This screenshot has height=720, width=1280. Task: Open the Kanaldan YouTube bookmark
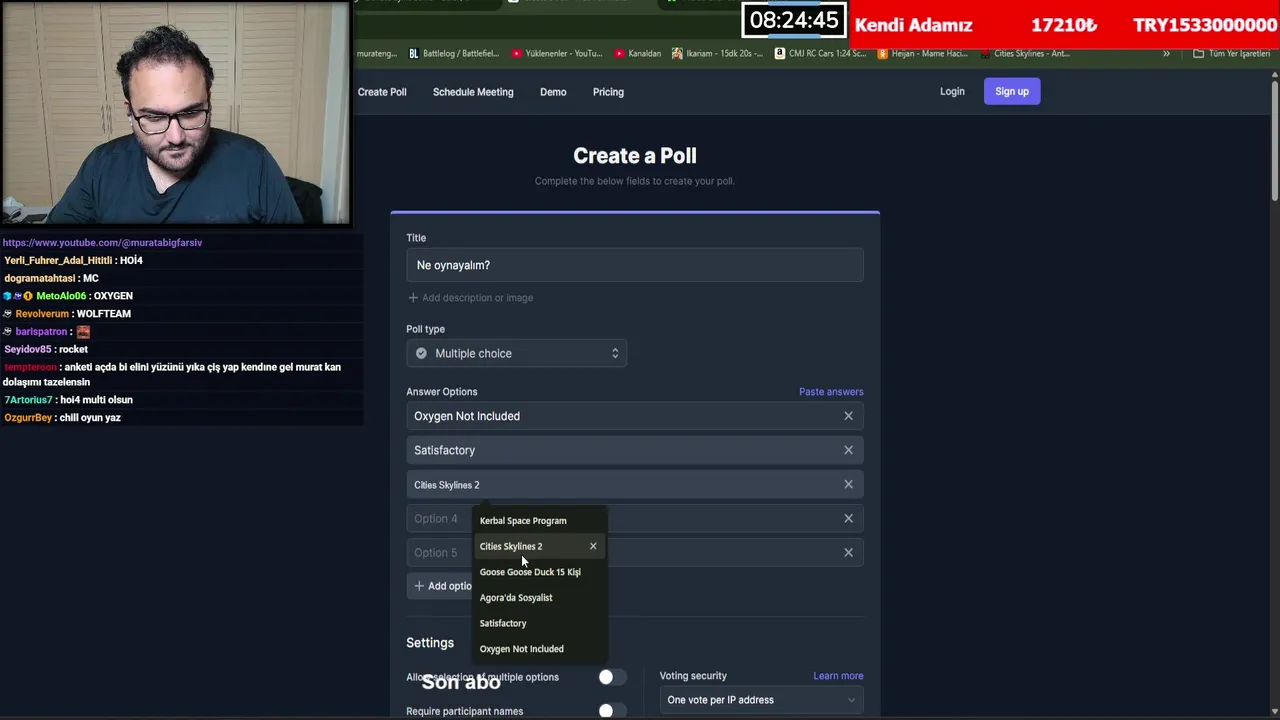pyautogui.click(x=638, y=54)
